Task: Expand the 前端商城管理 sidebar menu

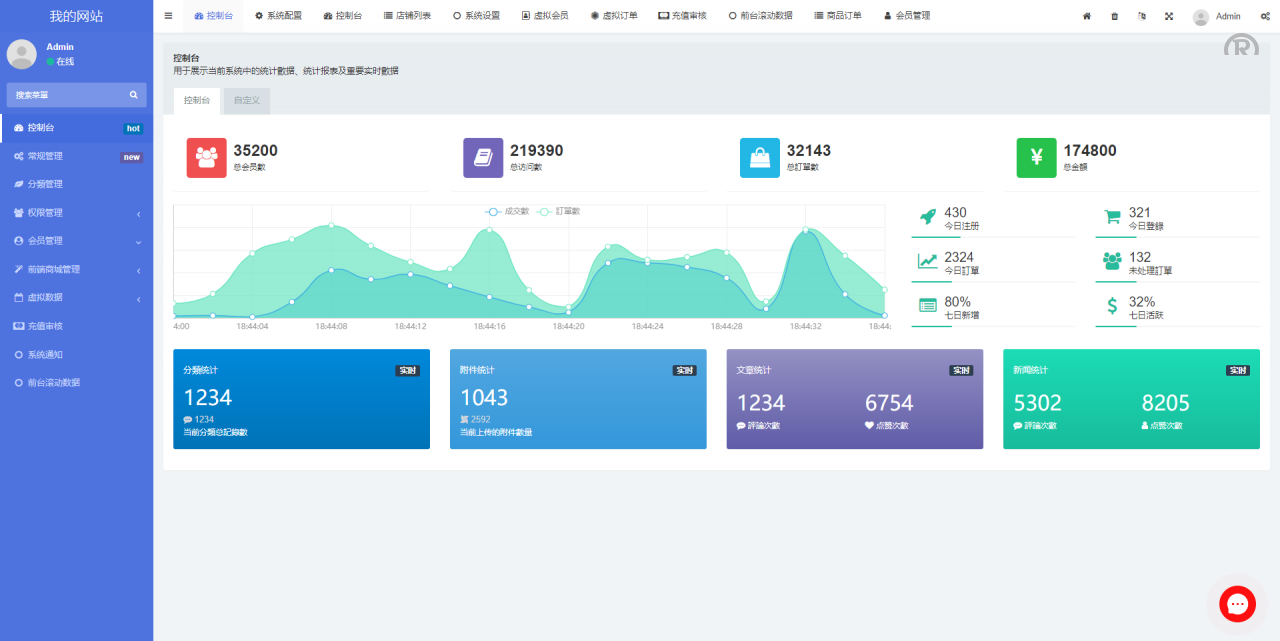Action: coord(76,270)
